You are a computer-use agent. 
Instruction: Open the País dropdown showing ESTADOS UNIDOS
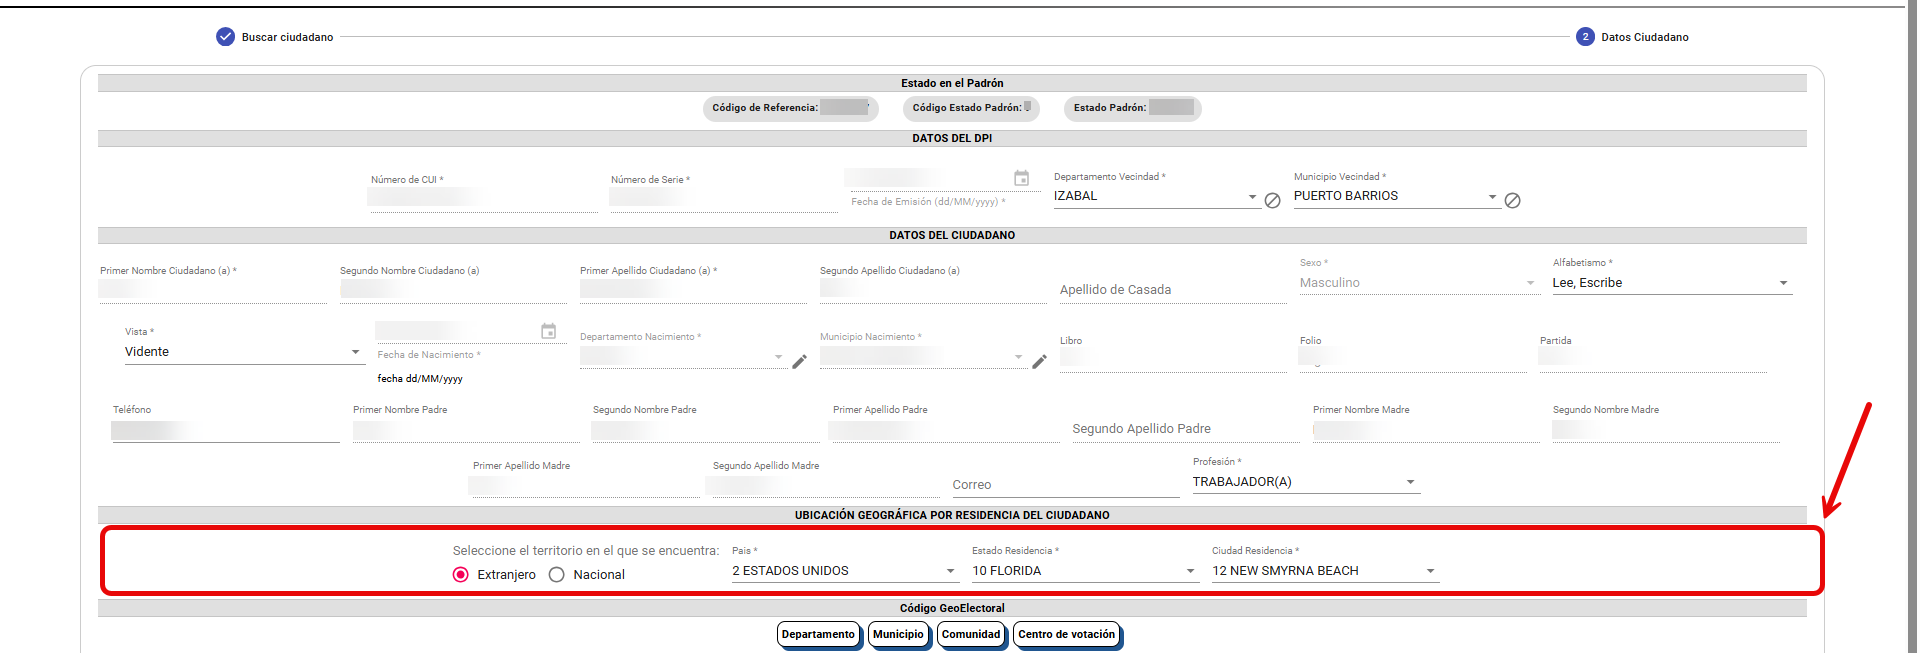pos(844,571)
